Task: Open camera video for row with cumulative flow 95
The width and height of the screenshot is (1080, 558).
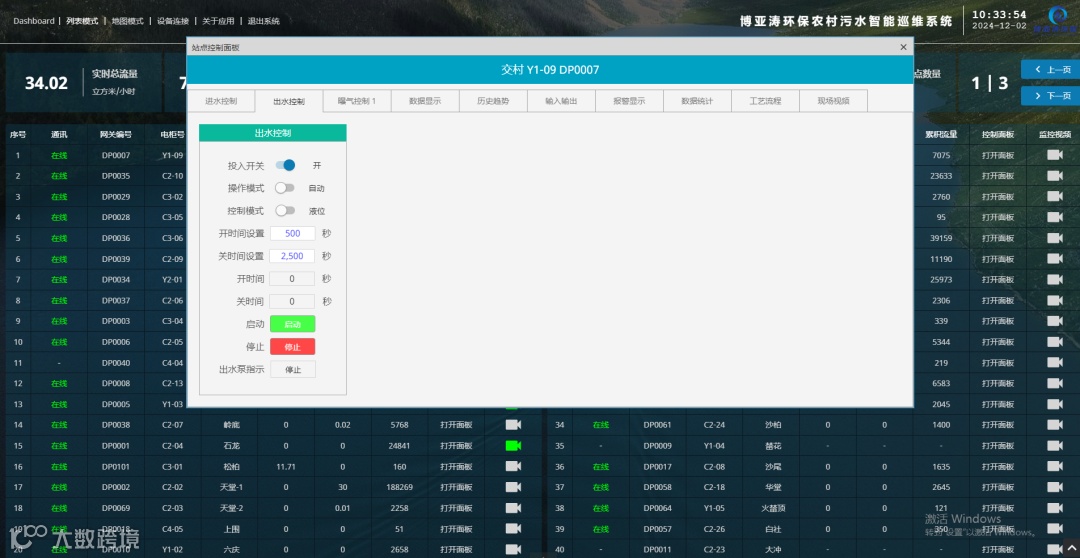Action: [x=1055, y=217]
